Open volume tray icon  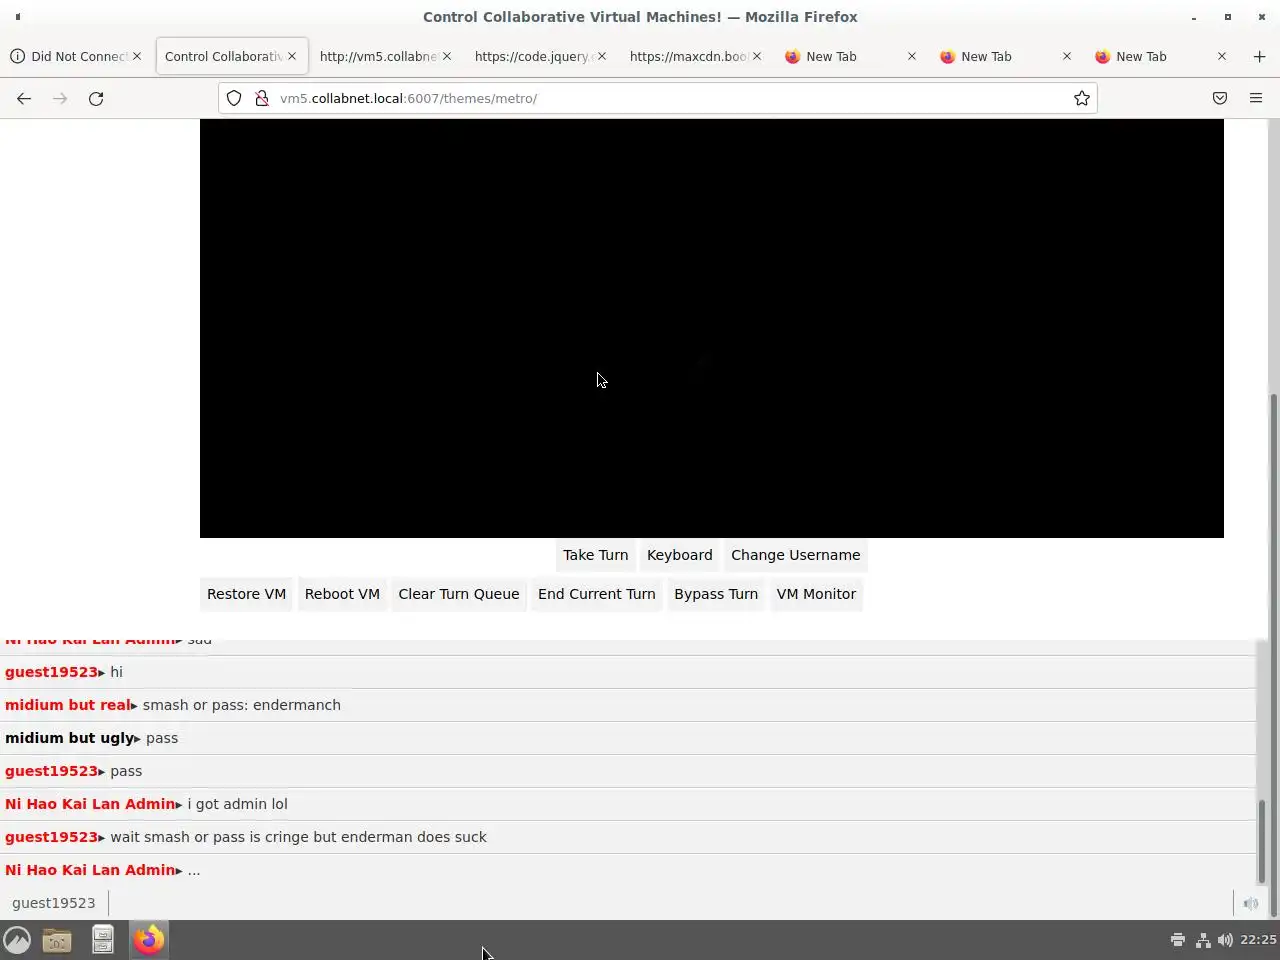(x=1225, y=940)
